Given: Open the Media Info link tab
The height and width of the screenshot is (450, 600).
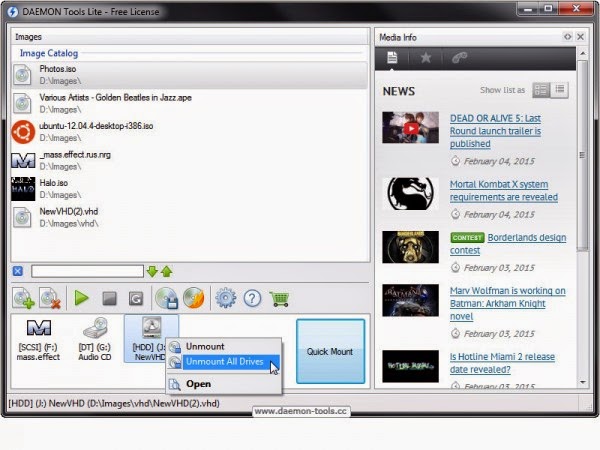Looking at the screenshot, I should (x=459, y=58).
